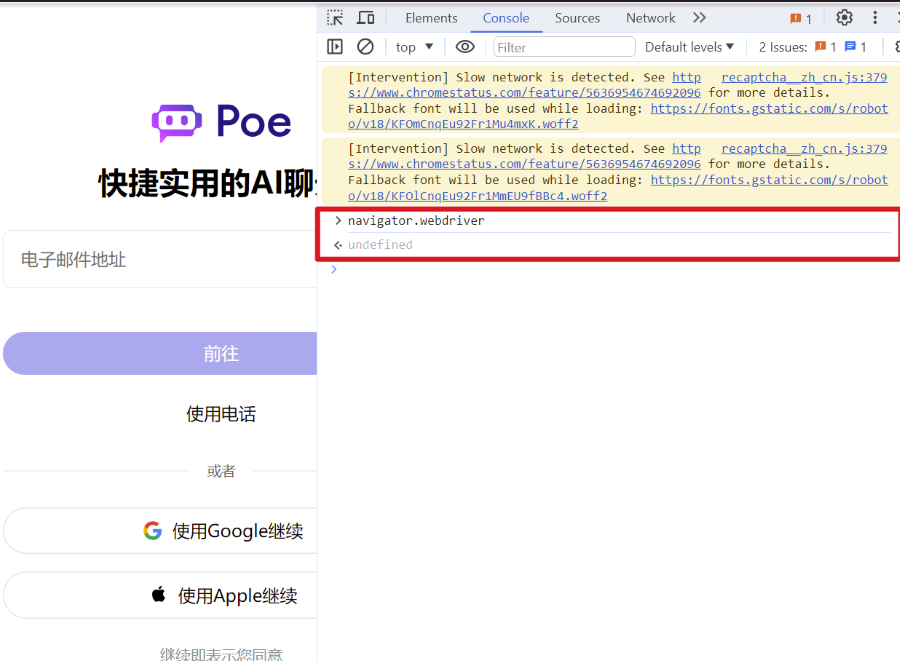Click the navigator.webdriver console entry
The width and height of the screenshot is (900, 661).
(x=416, y=221)
